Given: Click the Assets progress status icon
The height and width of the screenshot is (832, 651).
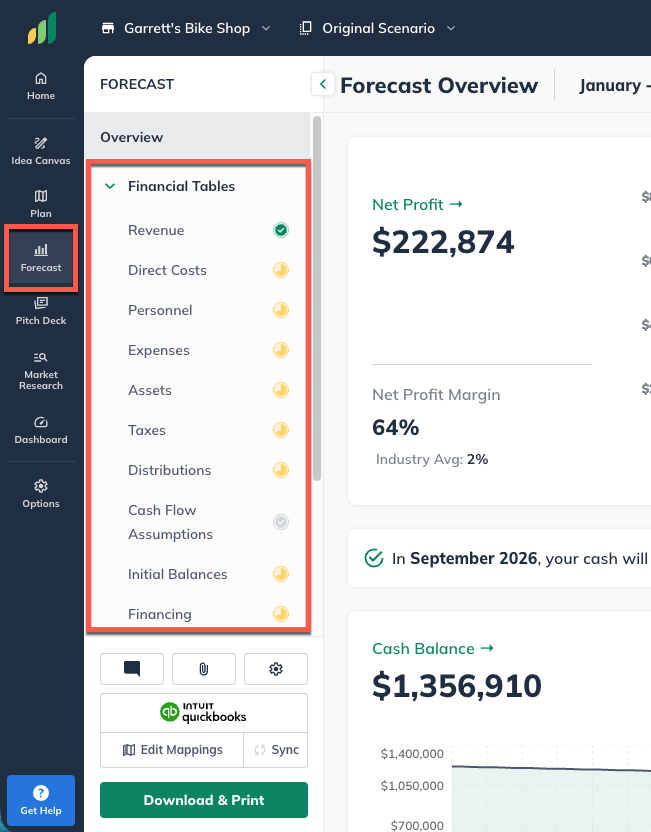Looking at the screenshot, I should click(281, 390).
